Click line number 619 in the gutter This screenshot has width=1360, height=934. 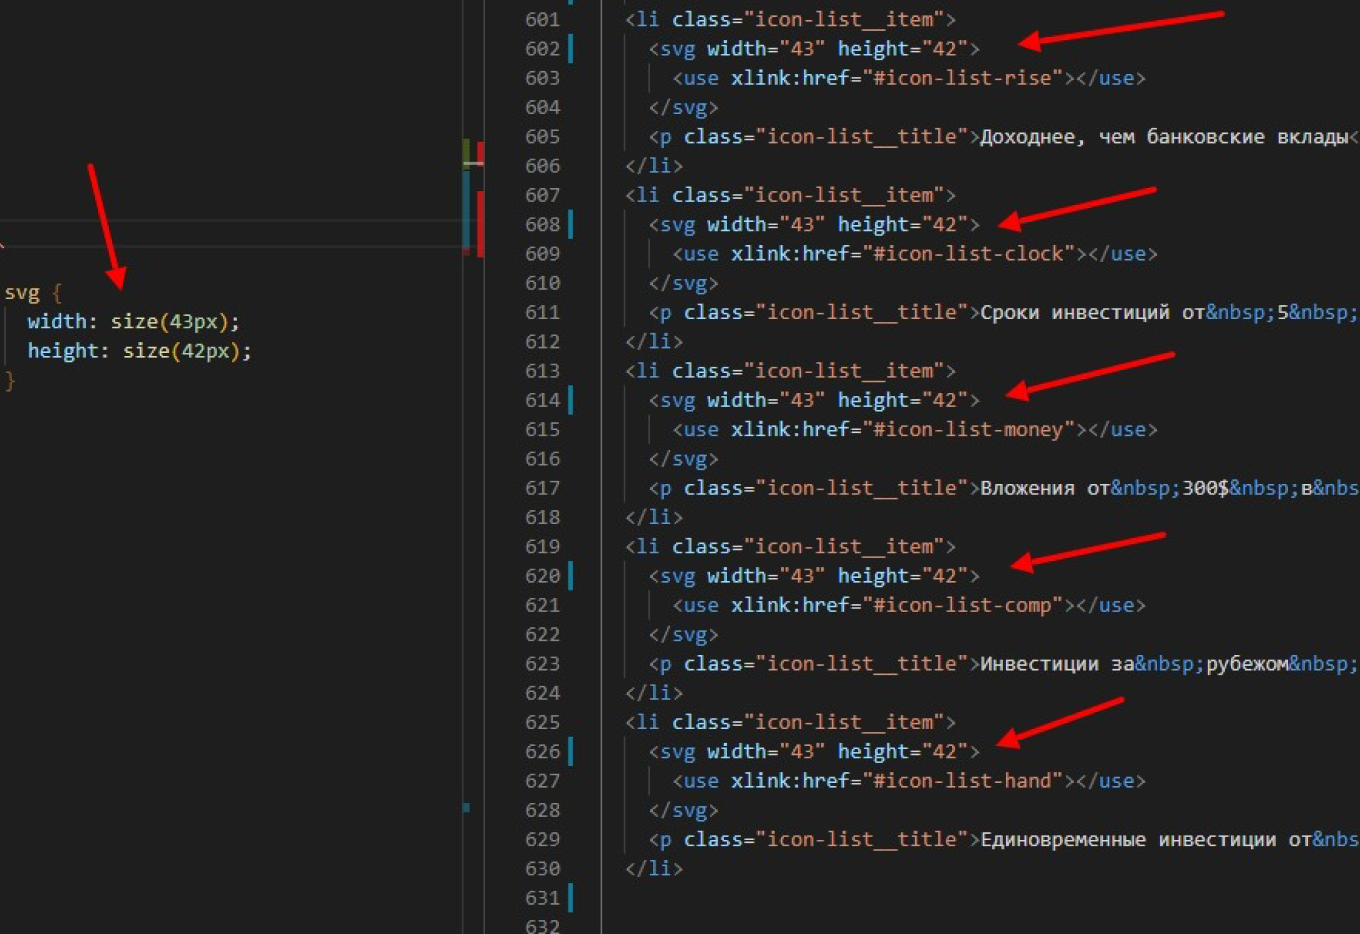click(542, 546)
